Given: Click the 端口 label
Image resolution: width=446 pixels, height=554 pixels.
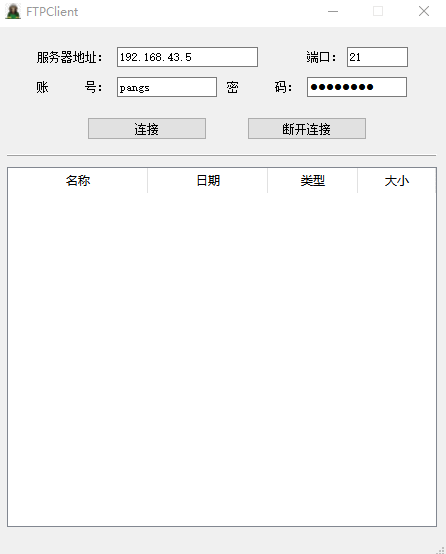Looking at the screenshot, I should pyautogui.click(x=321, y=57).
